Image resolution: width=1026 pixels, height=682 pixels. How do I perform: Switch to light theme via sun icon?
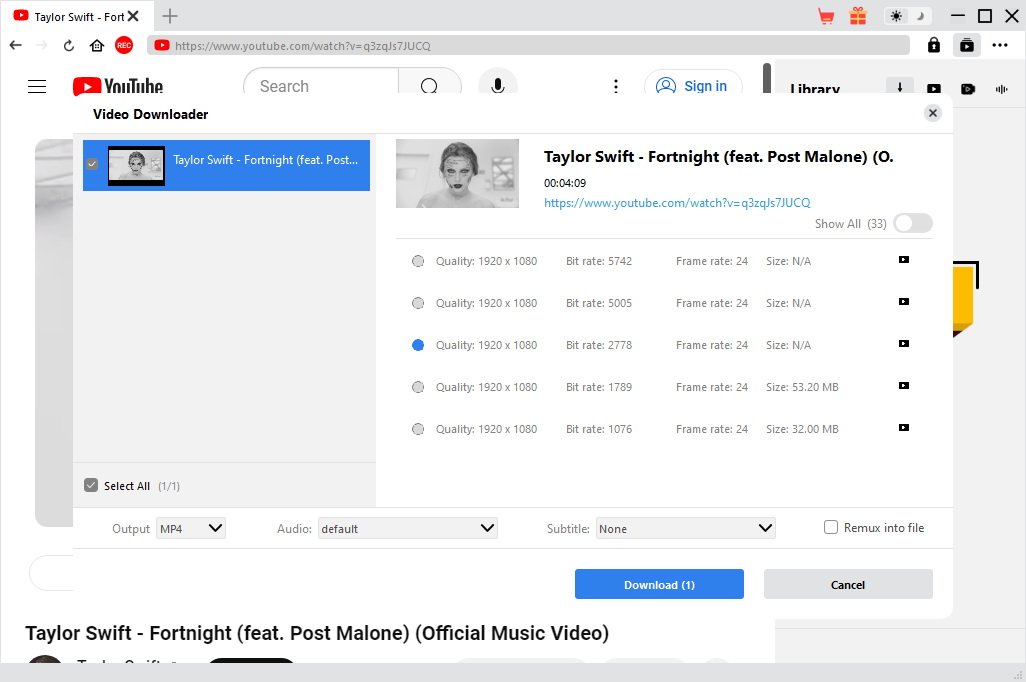click(x=896, y=16)
